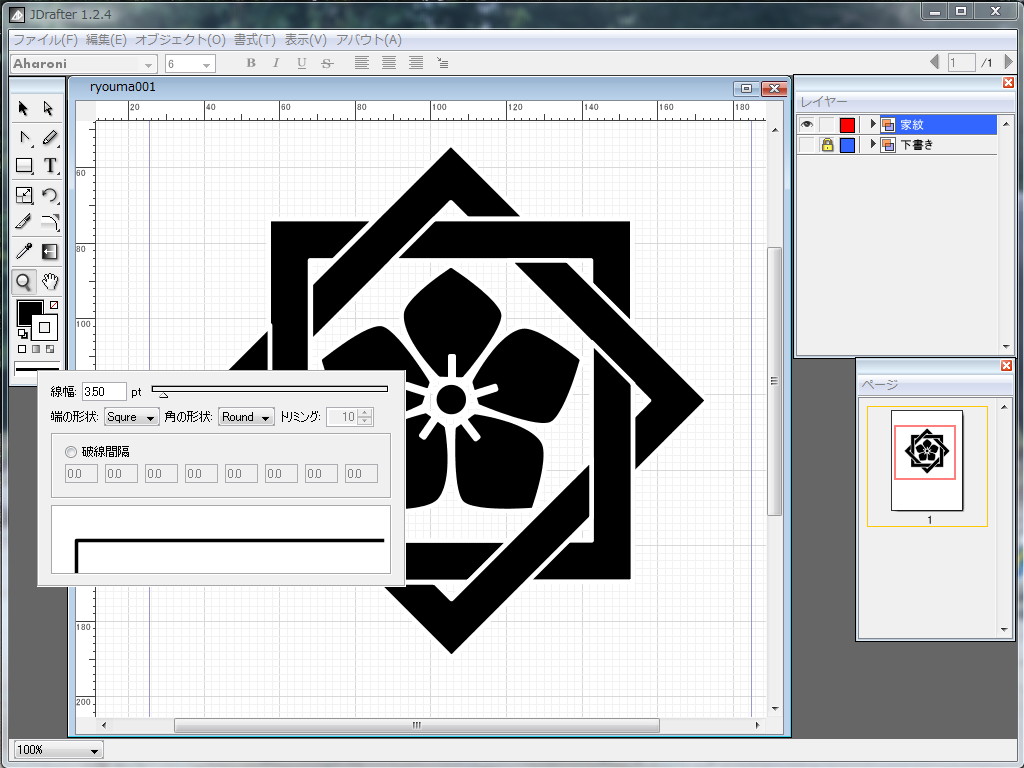
Task: Open the 角の形状 Round dropdown
Action: (x=246, y=417)
